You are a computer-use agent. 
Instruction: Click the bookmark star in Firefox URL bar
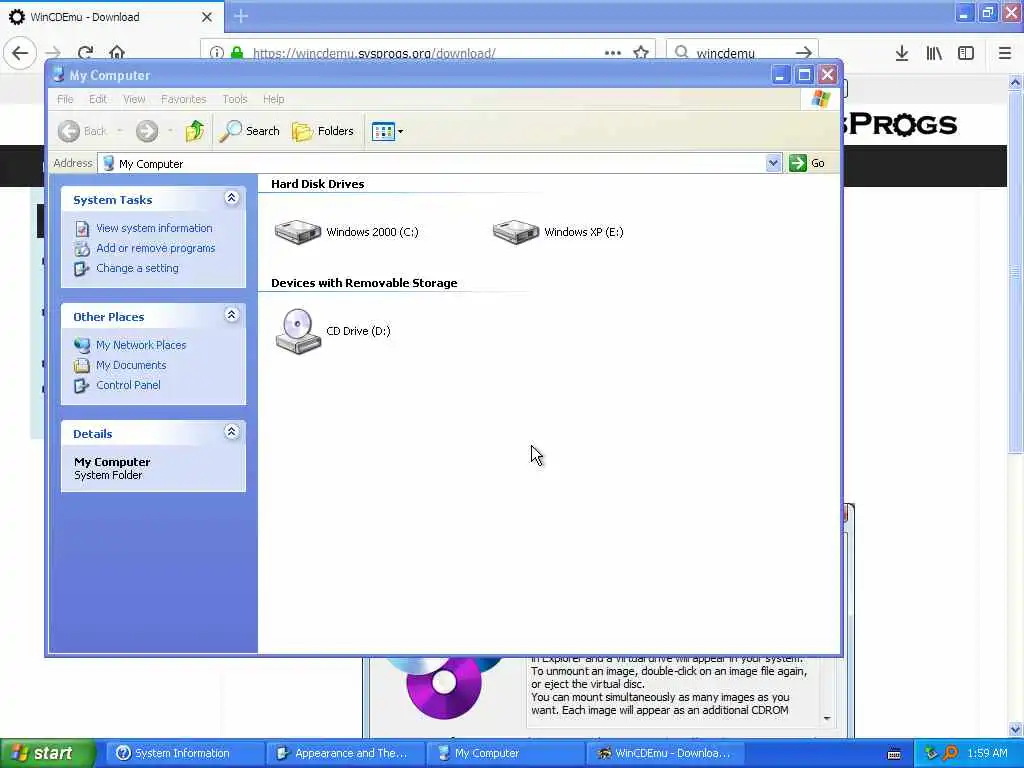[x=641, y=52]
